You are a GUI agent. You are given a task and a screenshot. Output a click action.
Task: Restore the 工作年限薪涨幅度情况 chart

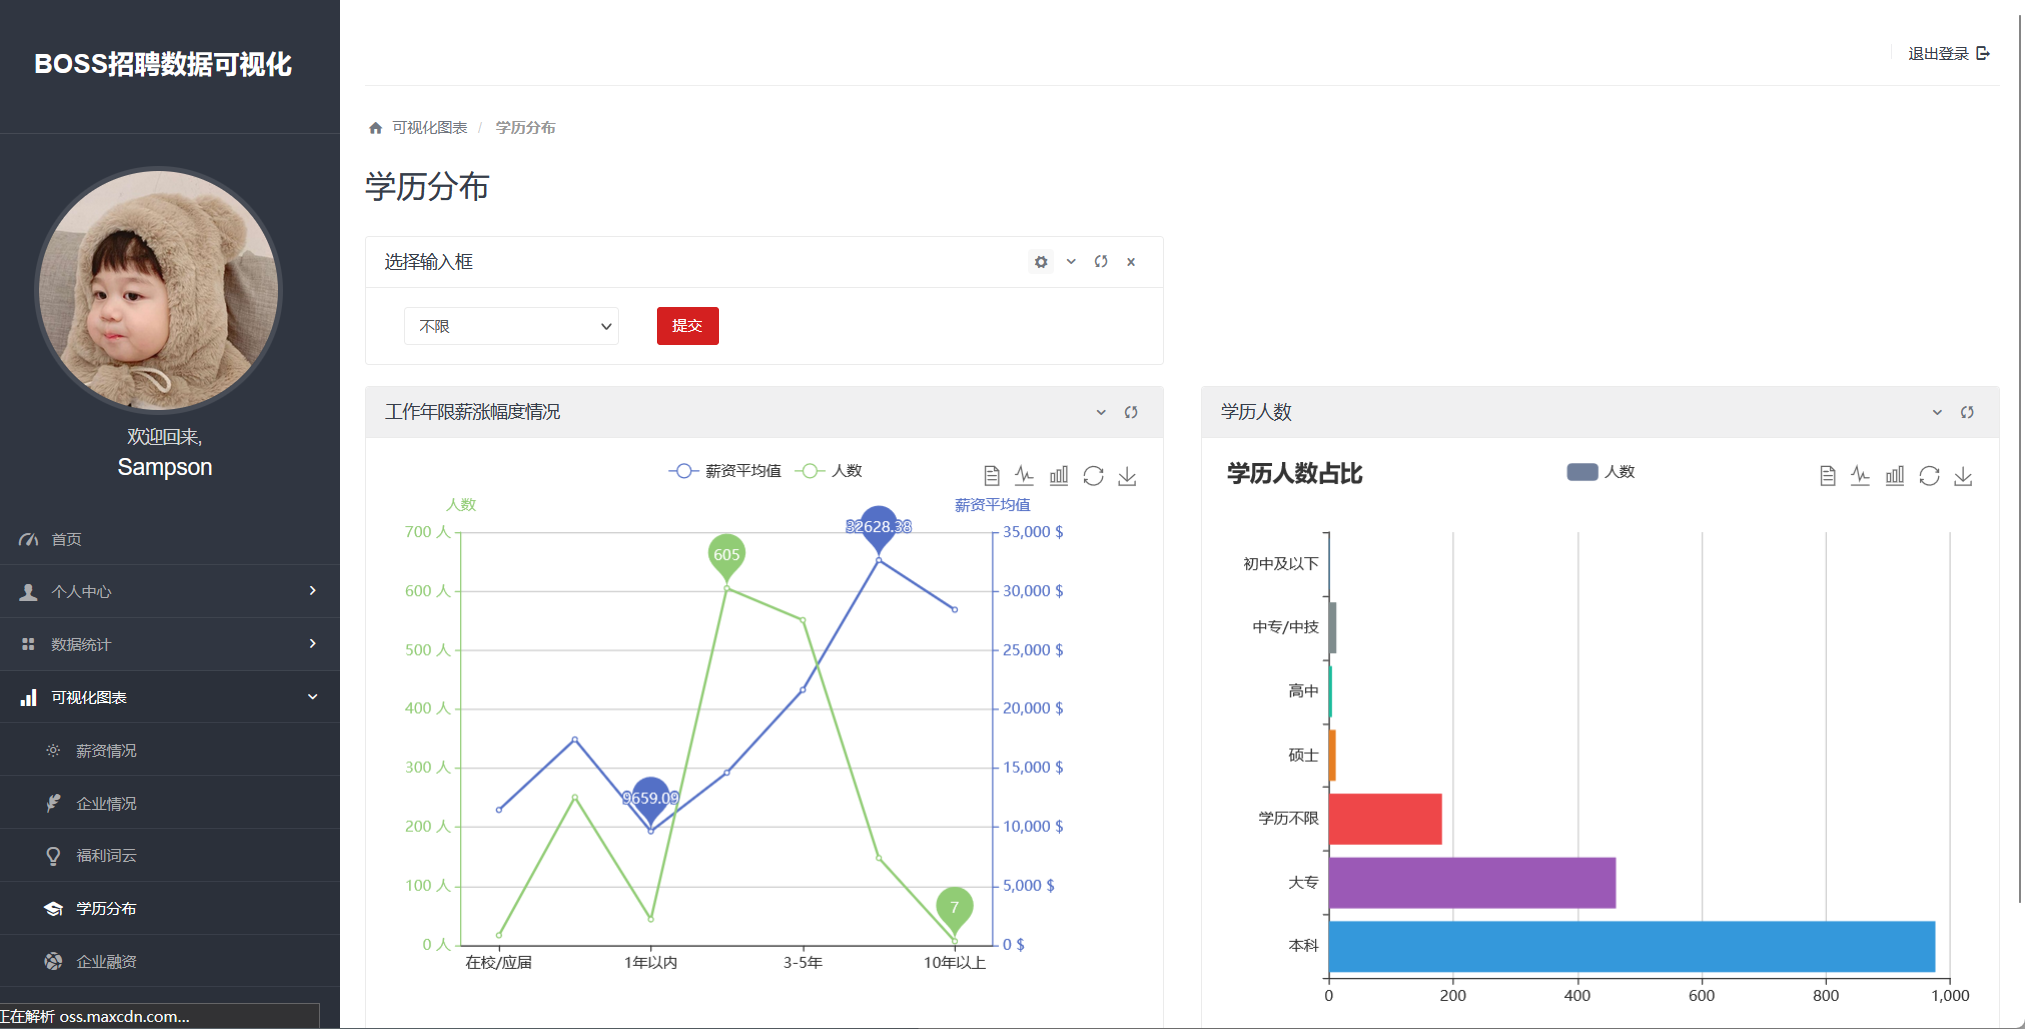[1093, 476]
